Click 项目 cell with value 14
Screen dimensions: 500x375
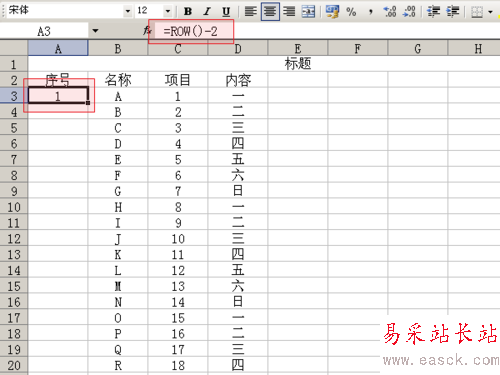tap(178, 302)
